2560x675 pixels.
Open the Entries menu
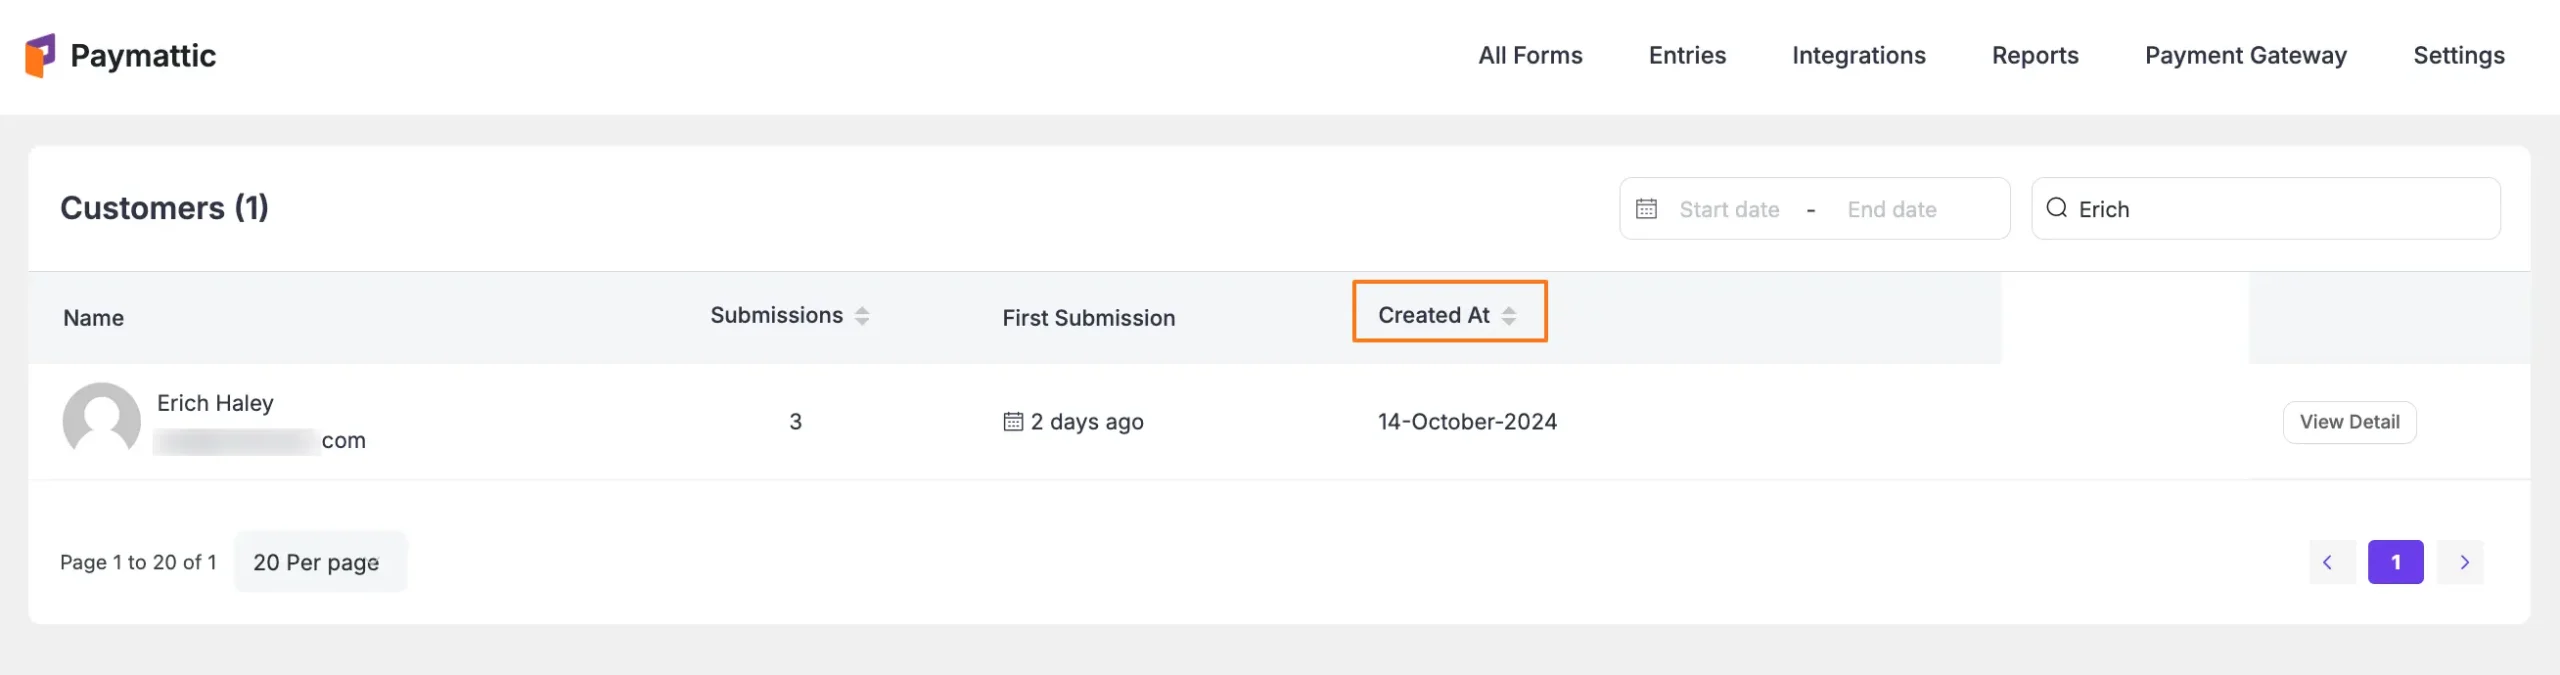(x=1687, y=56)
